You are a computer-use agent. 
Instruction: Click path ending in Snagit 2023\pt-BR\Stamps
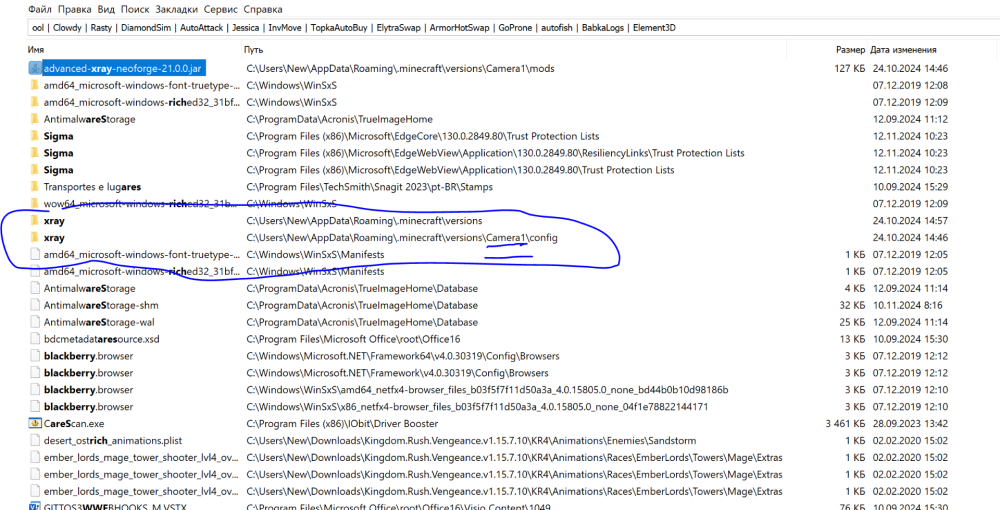[369, 187]
